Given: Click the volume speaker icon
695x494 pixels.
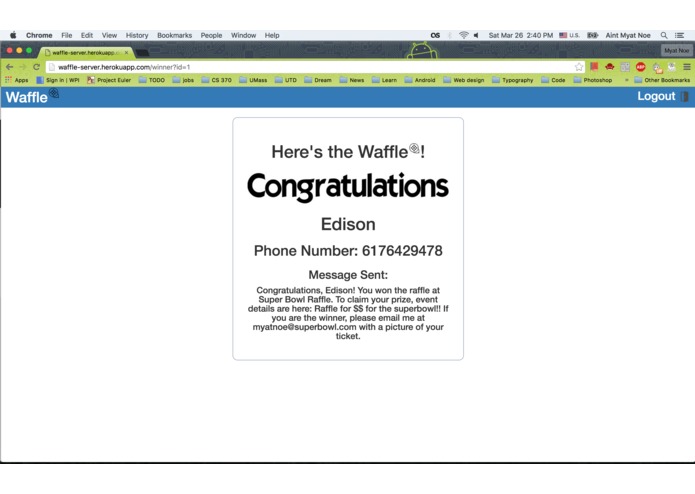Looking at the screenshot, I should point(476,35).
